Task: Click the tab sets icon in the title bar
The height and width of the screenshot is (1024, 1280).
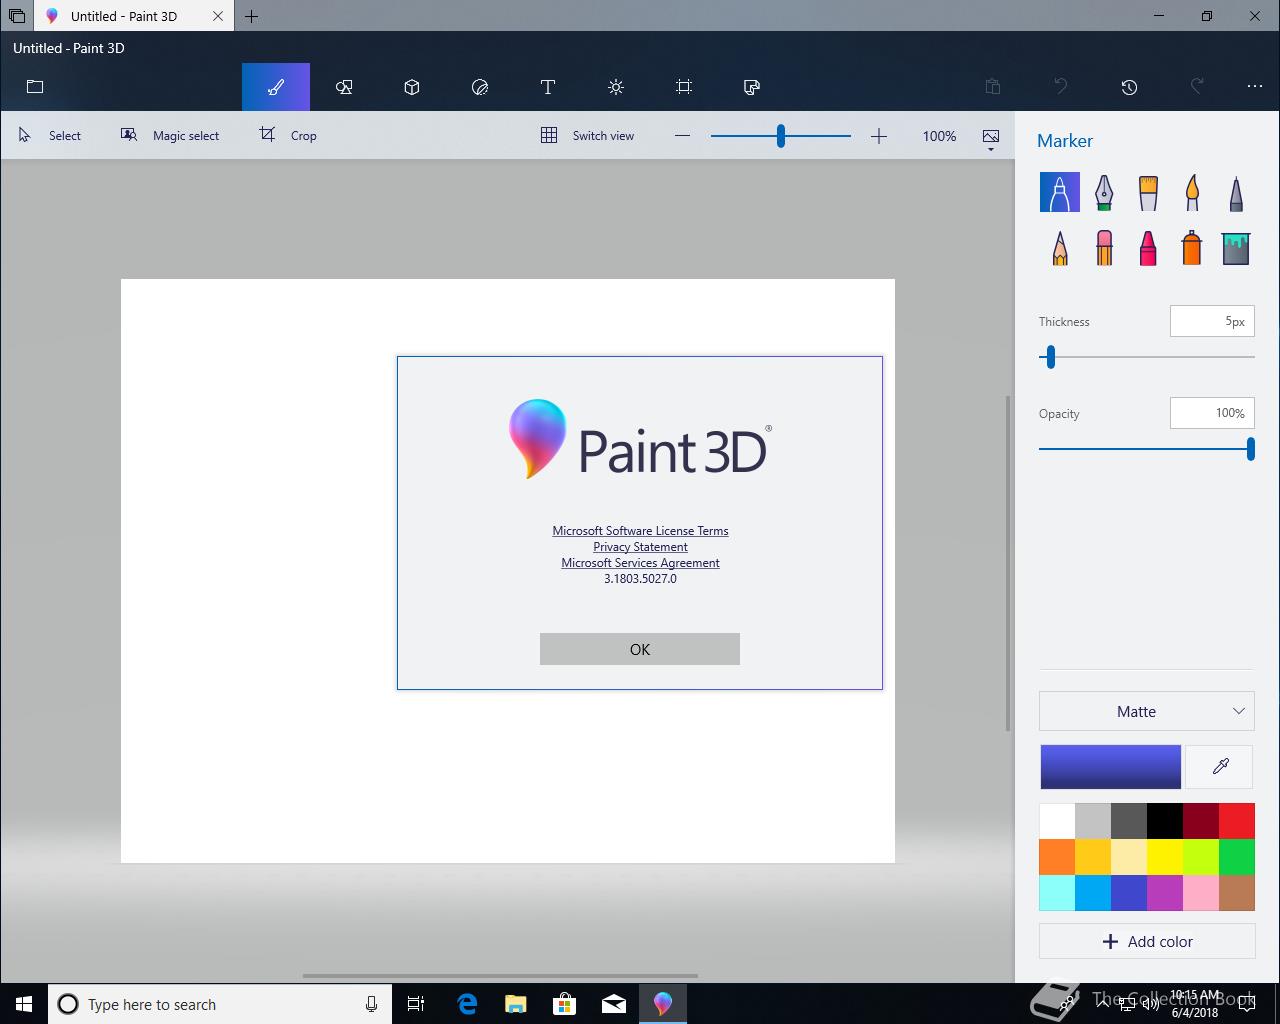Action: coord(17,16)
